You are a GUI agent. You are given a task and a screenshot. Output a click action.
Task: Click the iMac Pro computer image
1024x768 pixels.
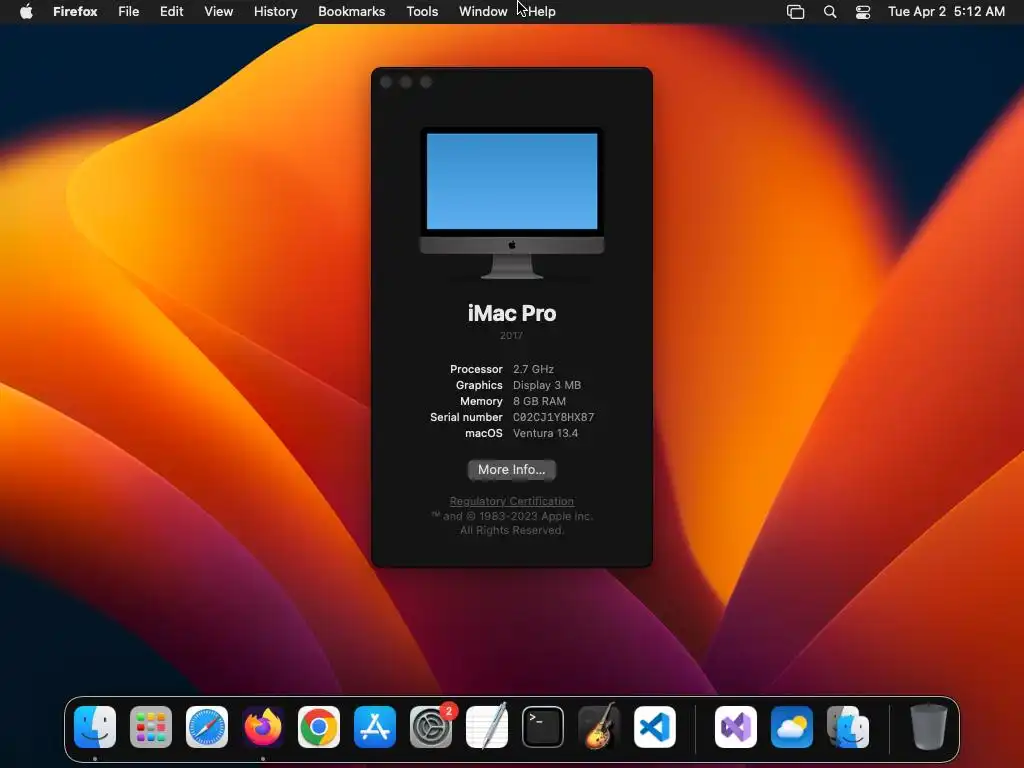coord(512,203)
